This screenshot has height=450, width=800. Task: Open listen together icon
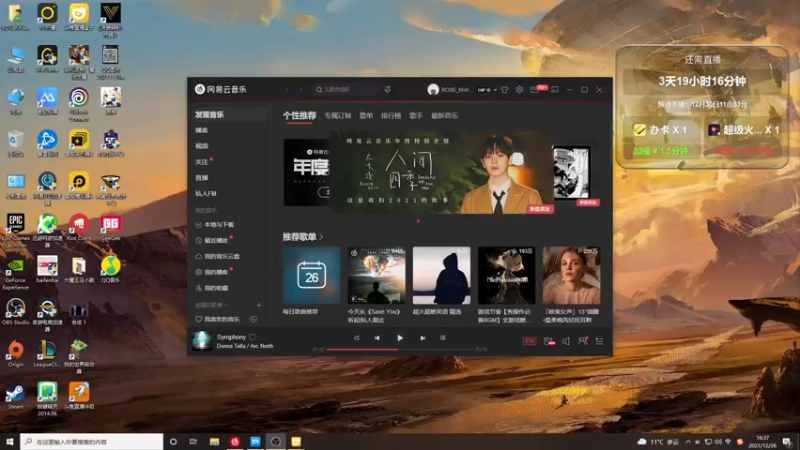coord(583,341)
